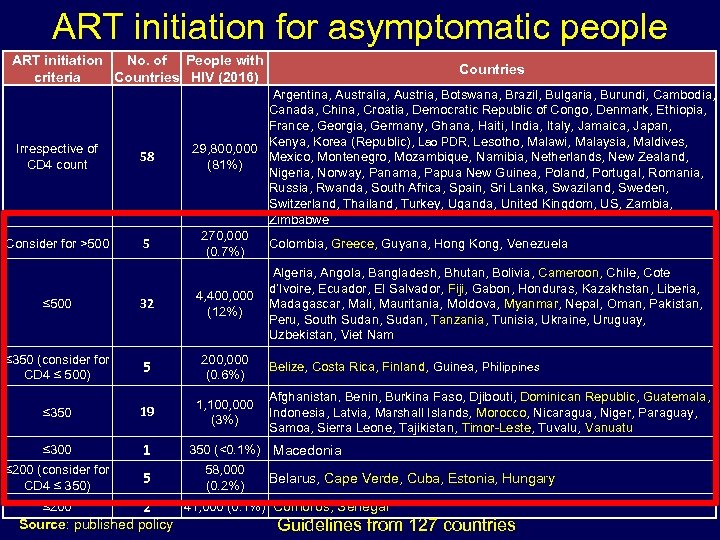Screen dimensions: 720x540
Task: Click "Macedonia" in the countries column
Action: (x=307, y=450)
